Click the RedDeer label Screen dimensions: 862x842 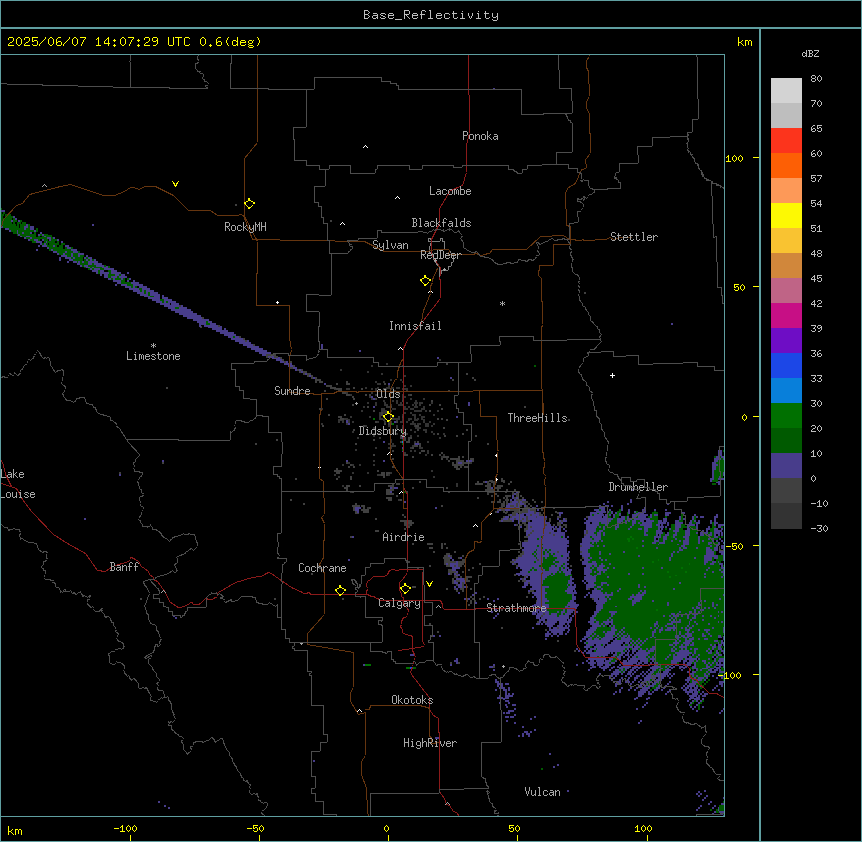(x=440, y=255)
